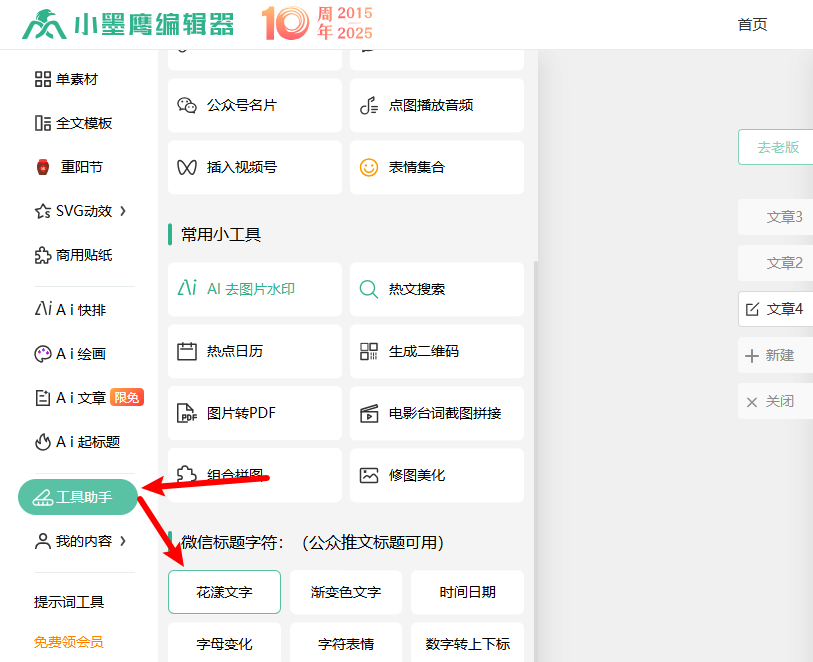Create new article with 新建
This screenshot has width=813, height=662.
[776, 355]
